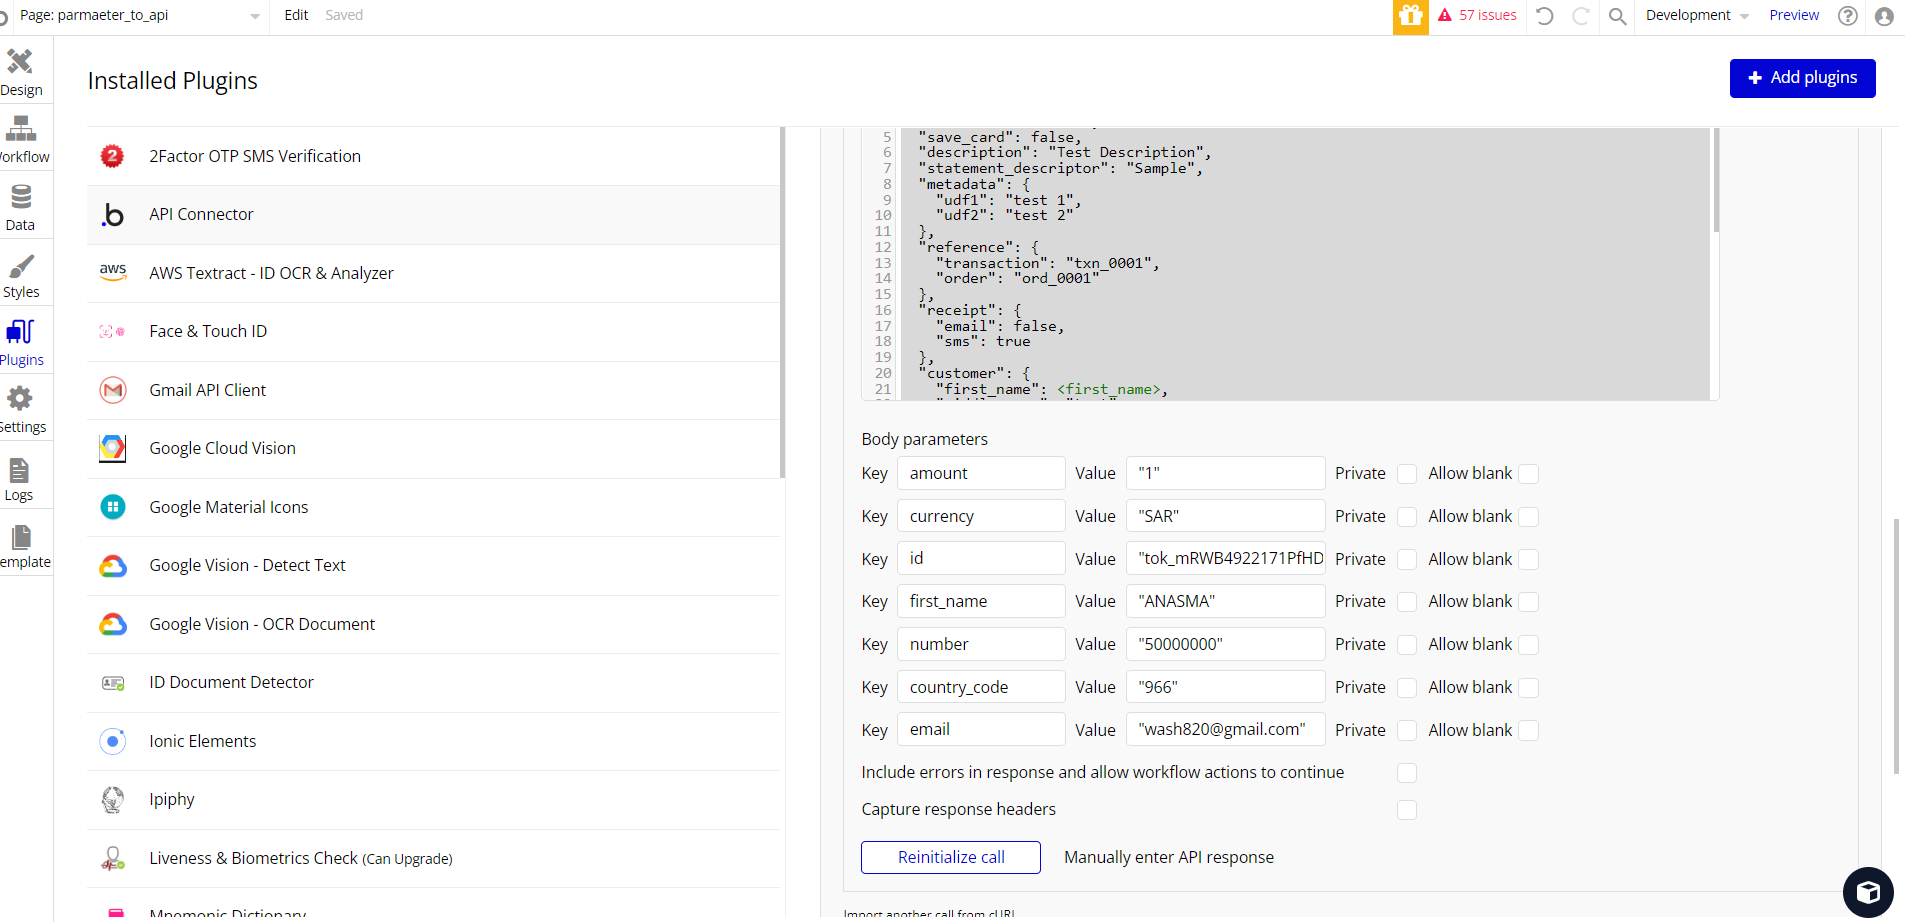Click the plugin settings panel scrollbar

click(1896, 646)
